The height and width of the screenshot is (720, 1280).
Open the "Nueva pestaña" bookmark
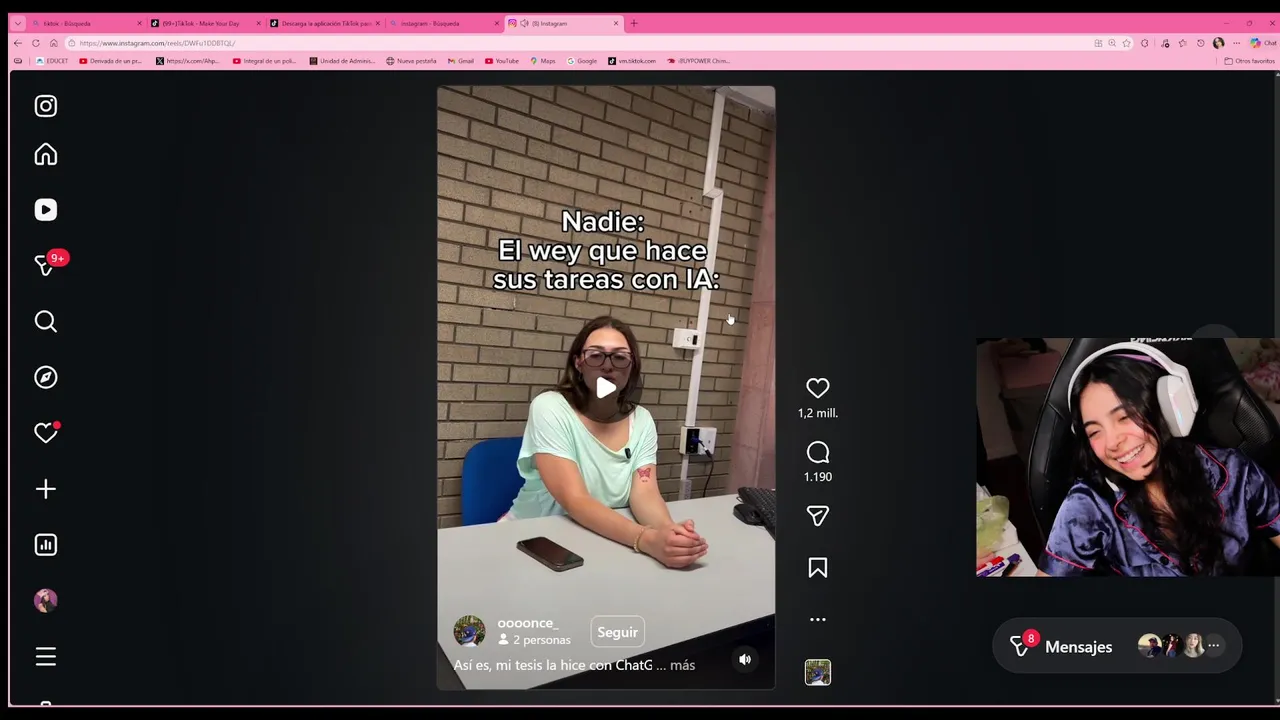coord(411,61)
